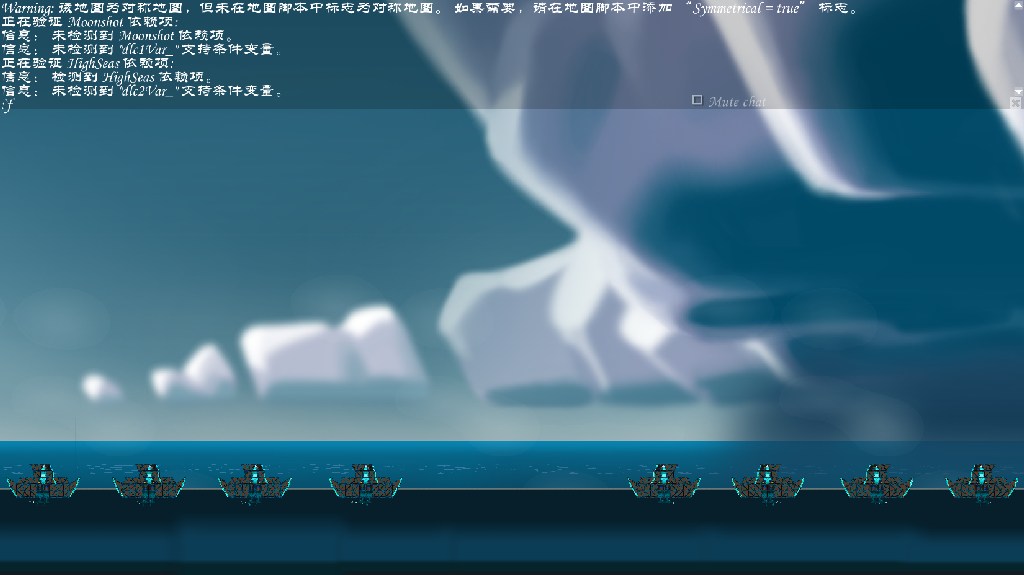1024x575 pixels.
Task: Select the second warship from the right
Action: (x=876, y=484)
